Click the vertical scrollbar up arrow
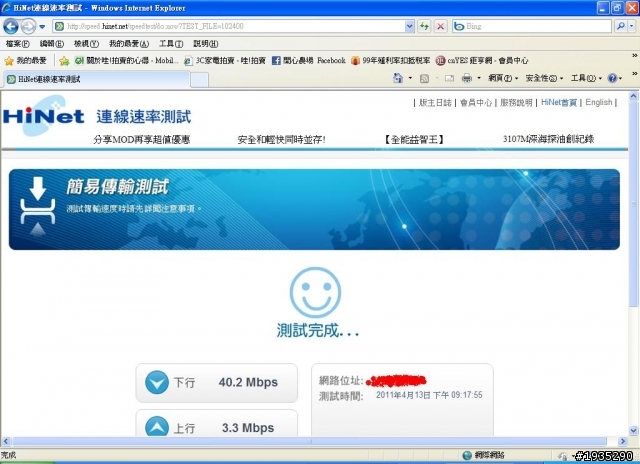 pyautogui.click(x=633, y=96)
